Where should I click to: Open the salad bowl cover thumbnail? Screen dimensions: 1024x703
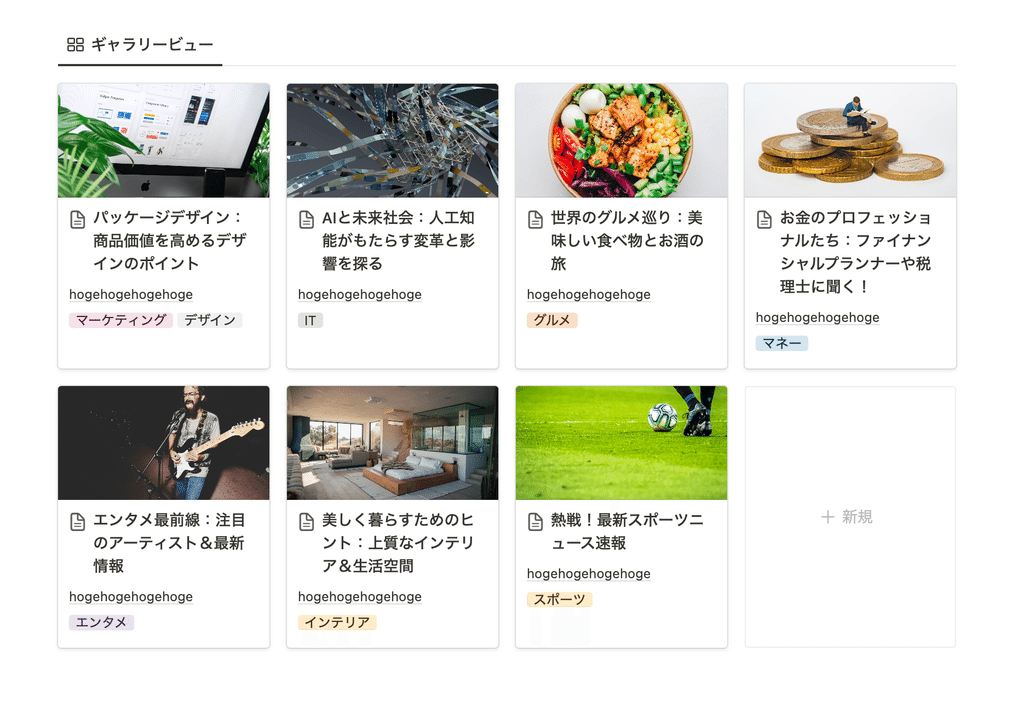tap(621, 140)
